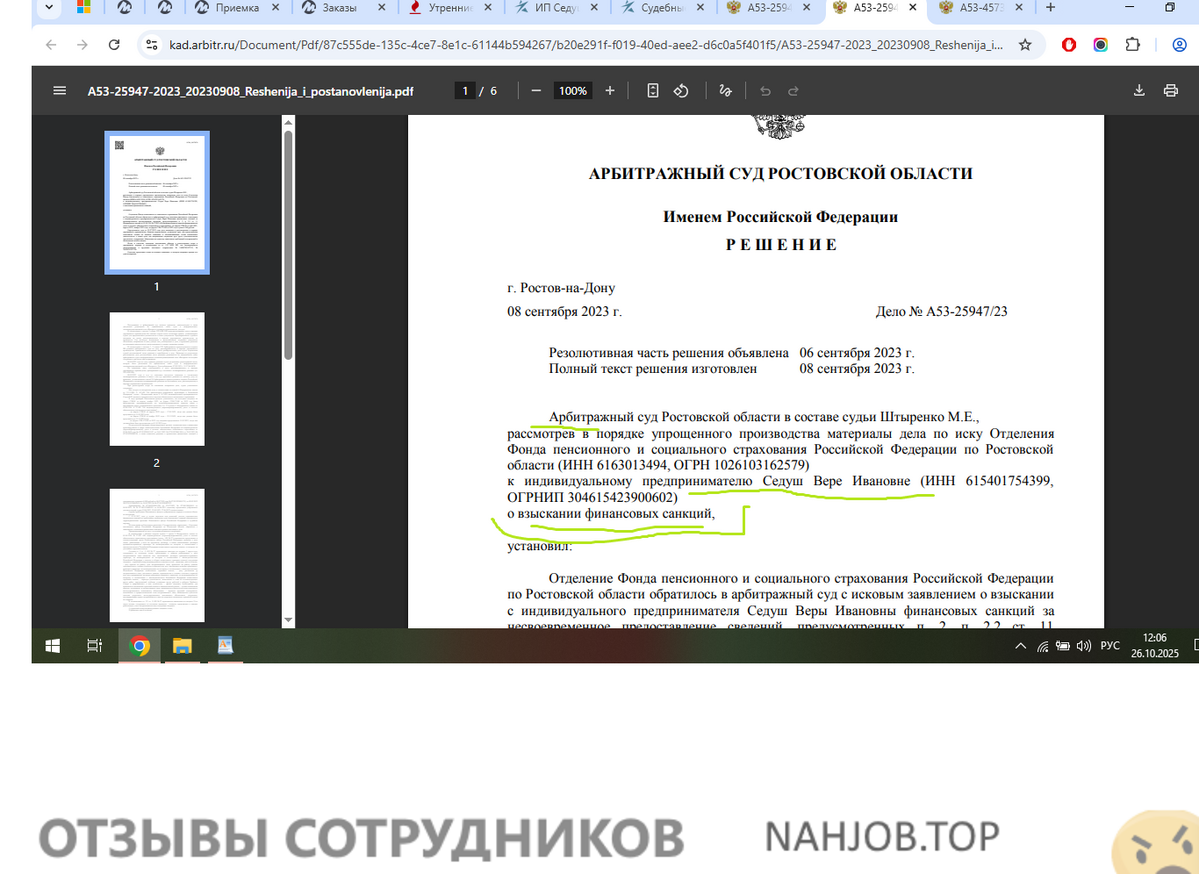
Task: Open a new browser tab
Action: pyautogui.click(x=1050, y=8)
